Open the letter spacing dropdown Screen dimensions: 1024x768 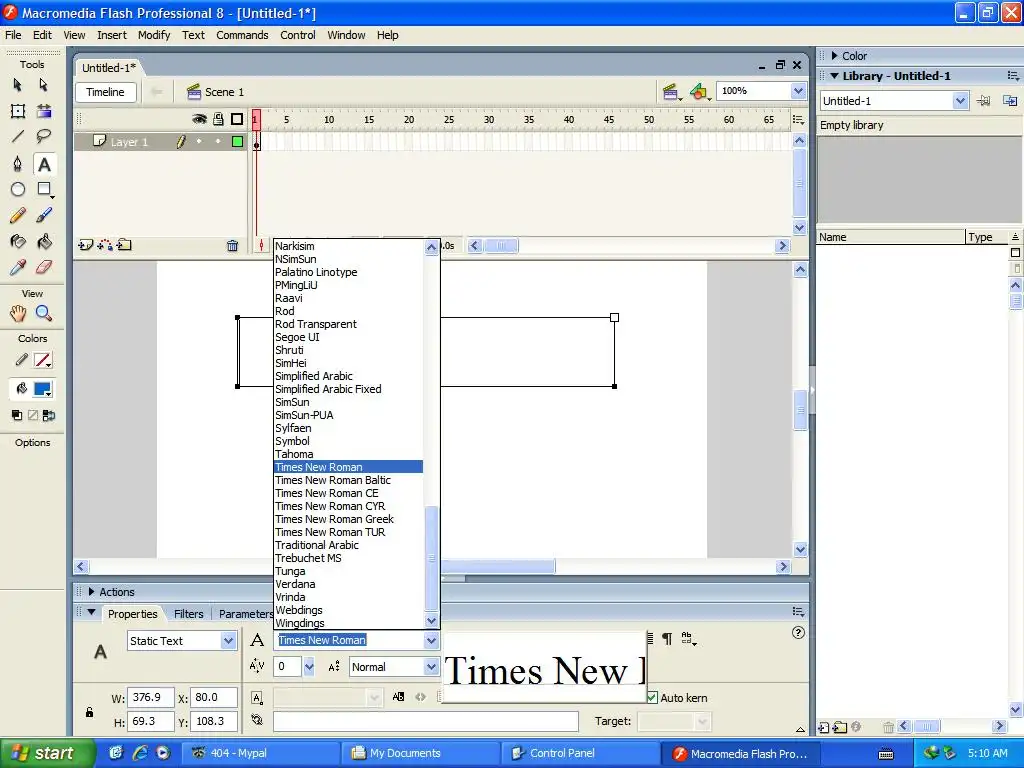[309, 667]
